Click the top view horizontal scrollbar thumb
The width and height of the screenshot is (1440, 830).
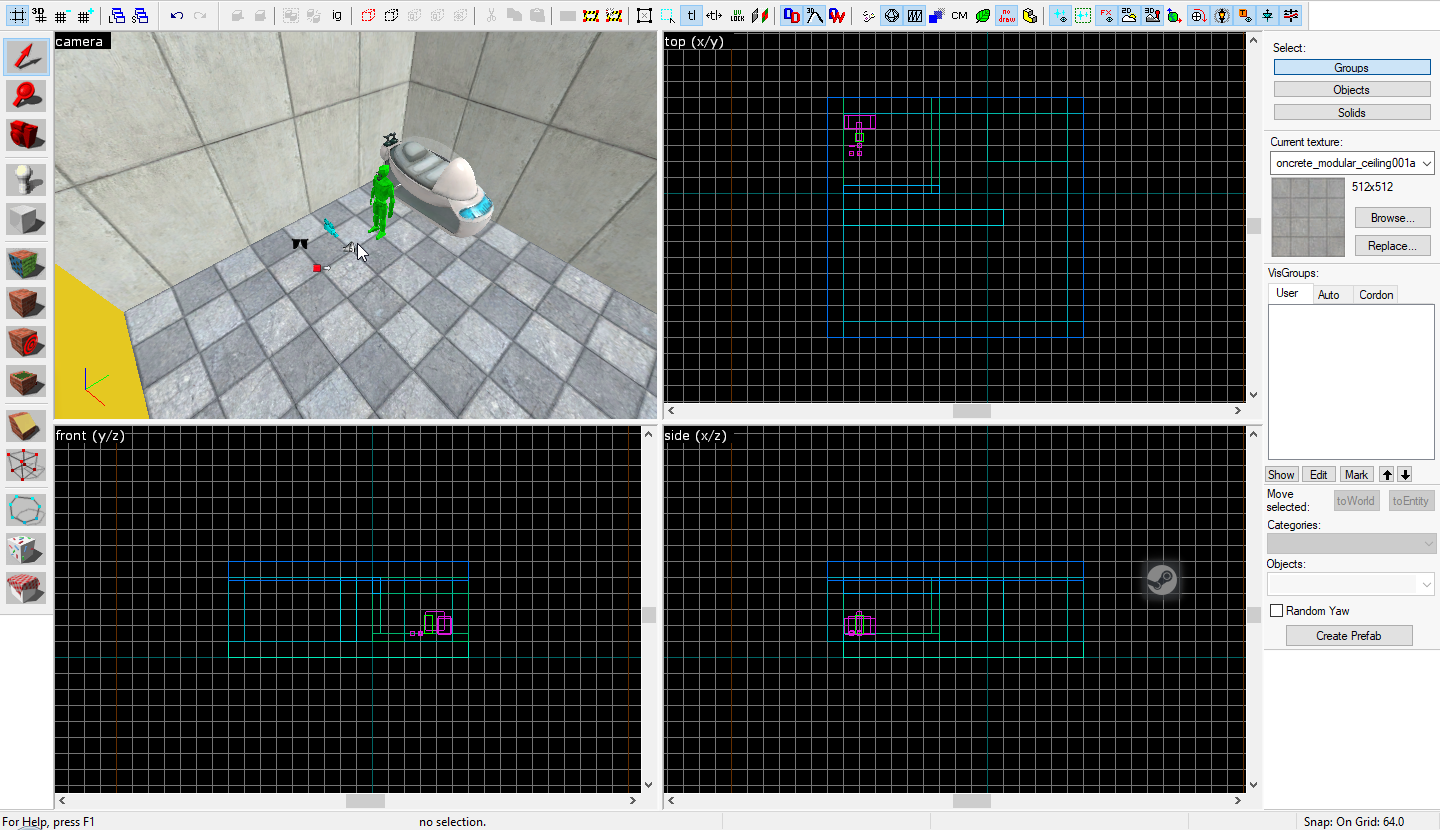coord(971,411)
